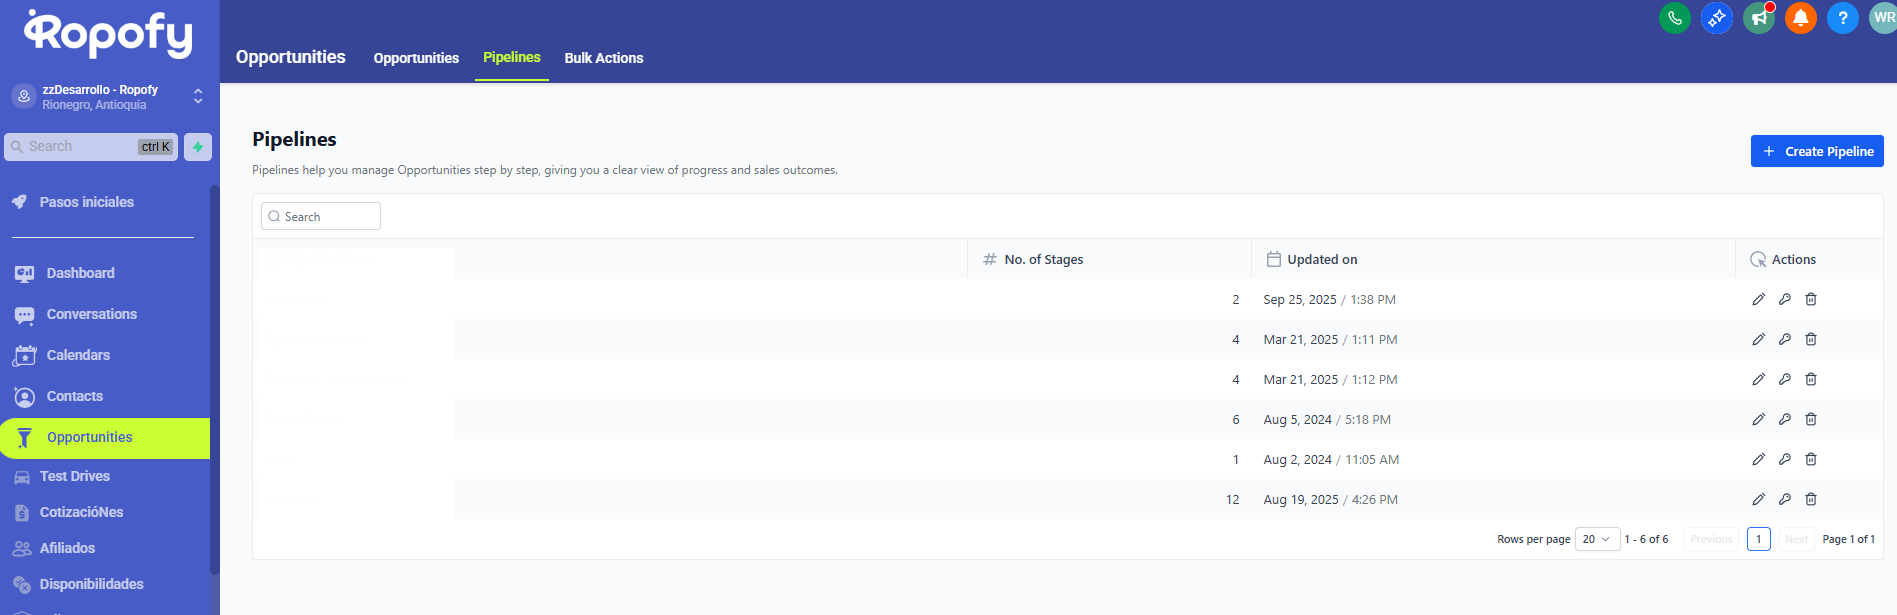Open the WR user profile menu
The width and height of the screenshot is (1897, 615).
click(x=1882, y=18)
